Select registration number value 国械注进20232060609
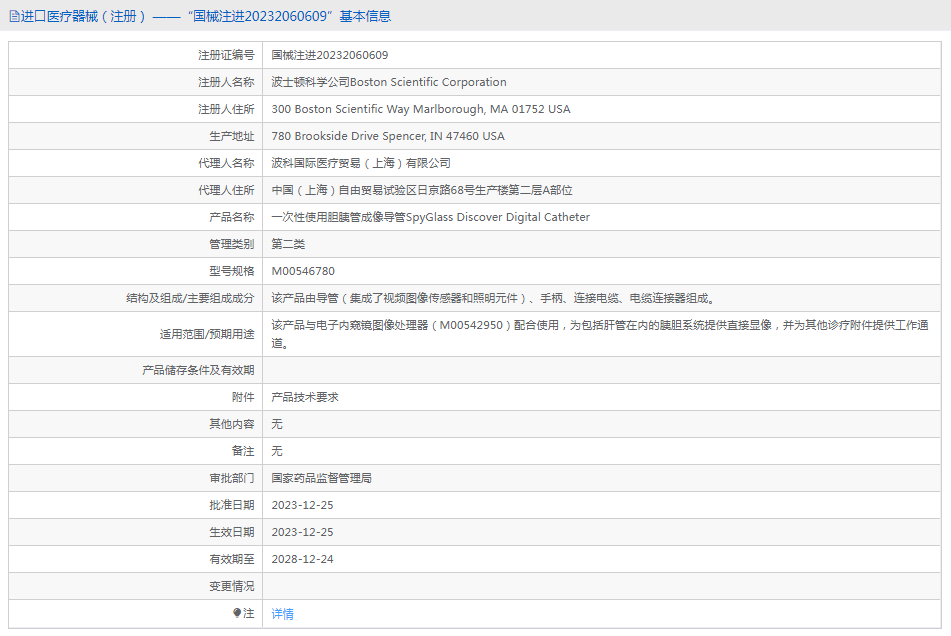Screen dimensions: 951x636 click(x=329, y=55)
